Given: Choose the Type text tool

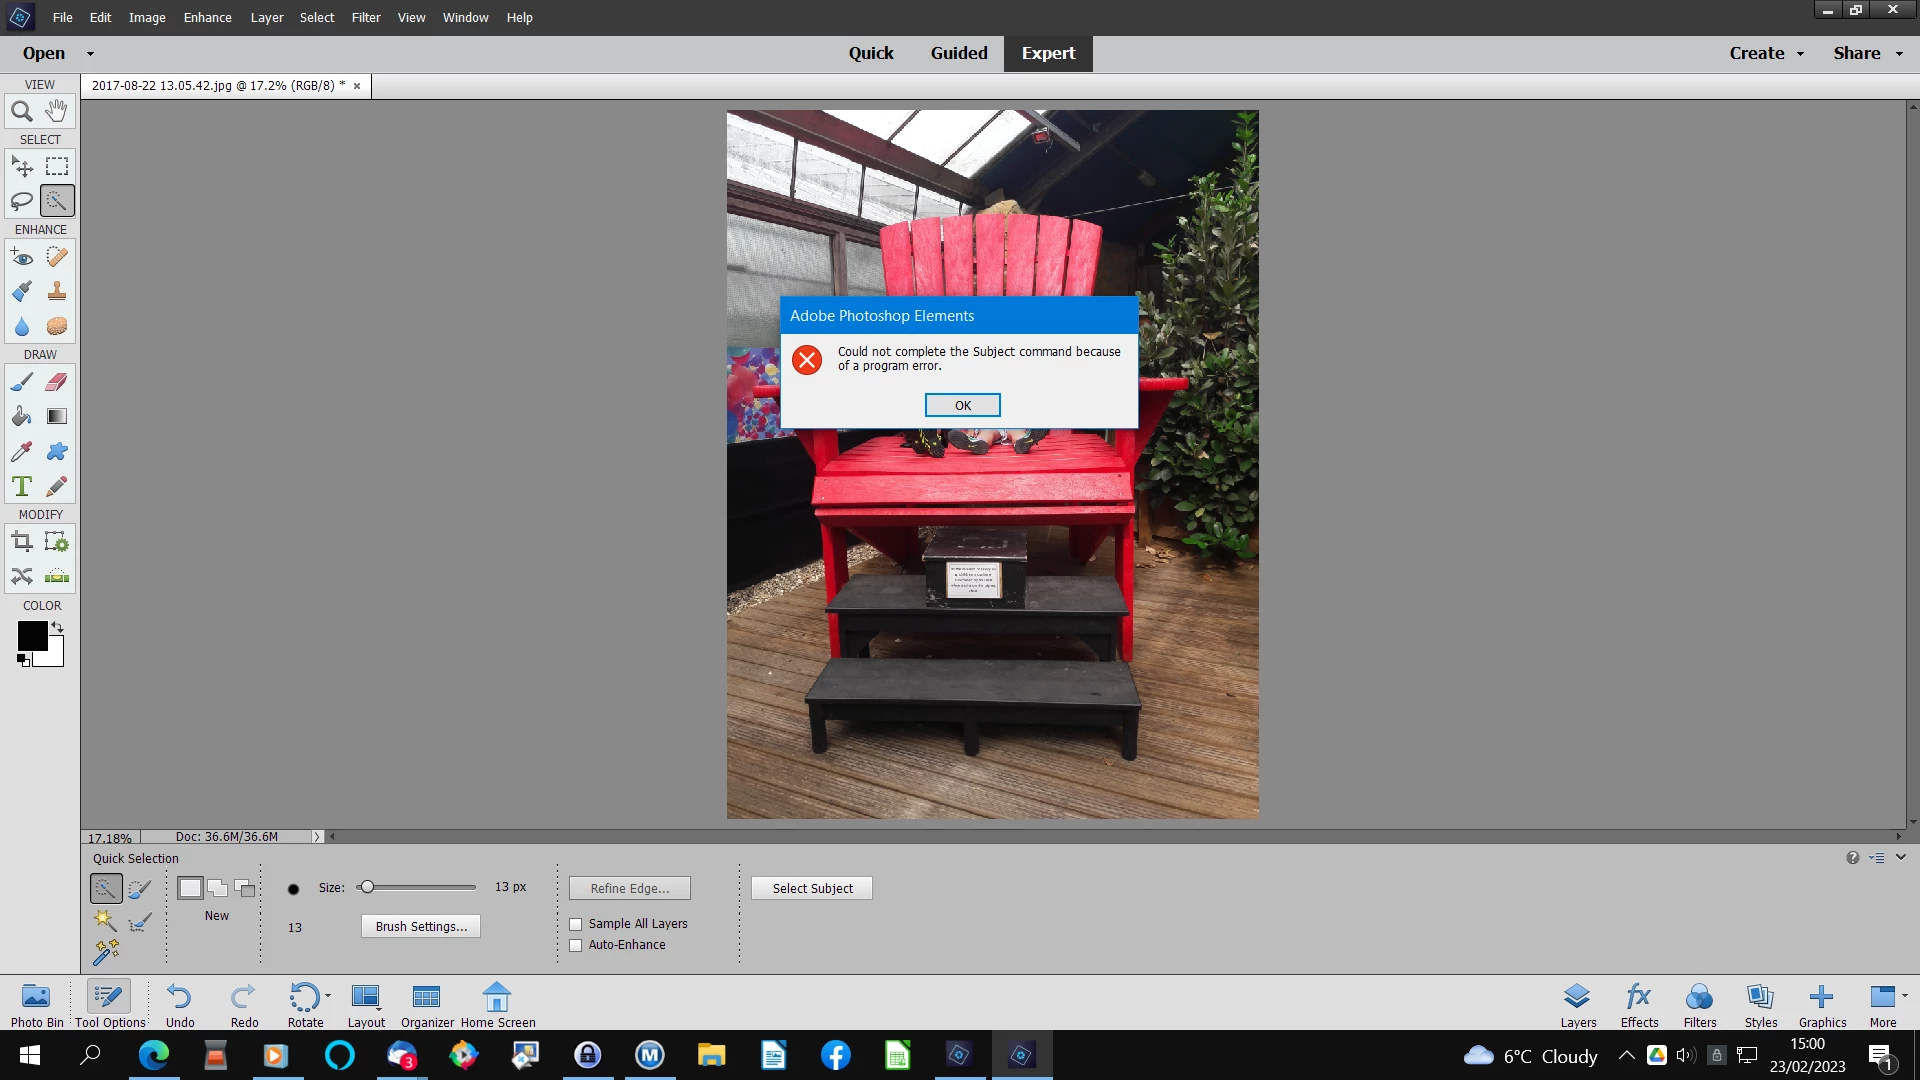Looking at the screenshot, I should pyautogui.click(x=21, y=487).
